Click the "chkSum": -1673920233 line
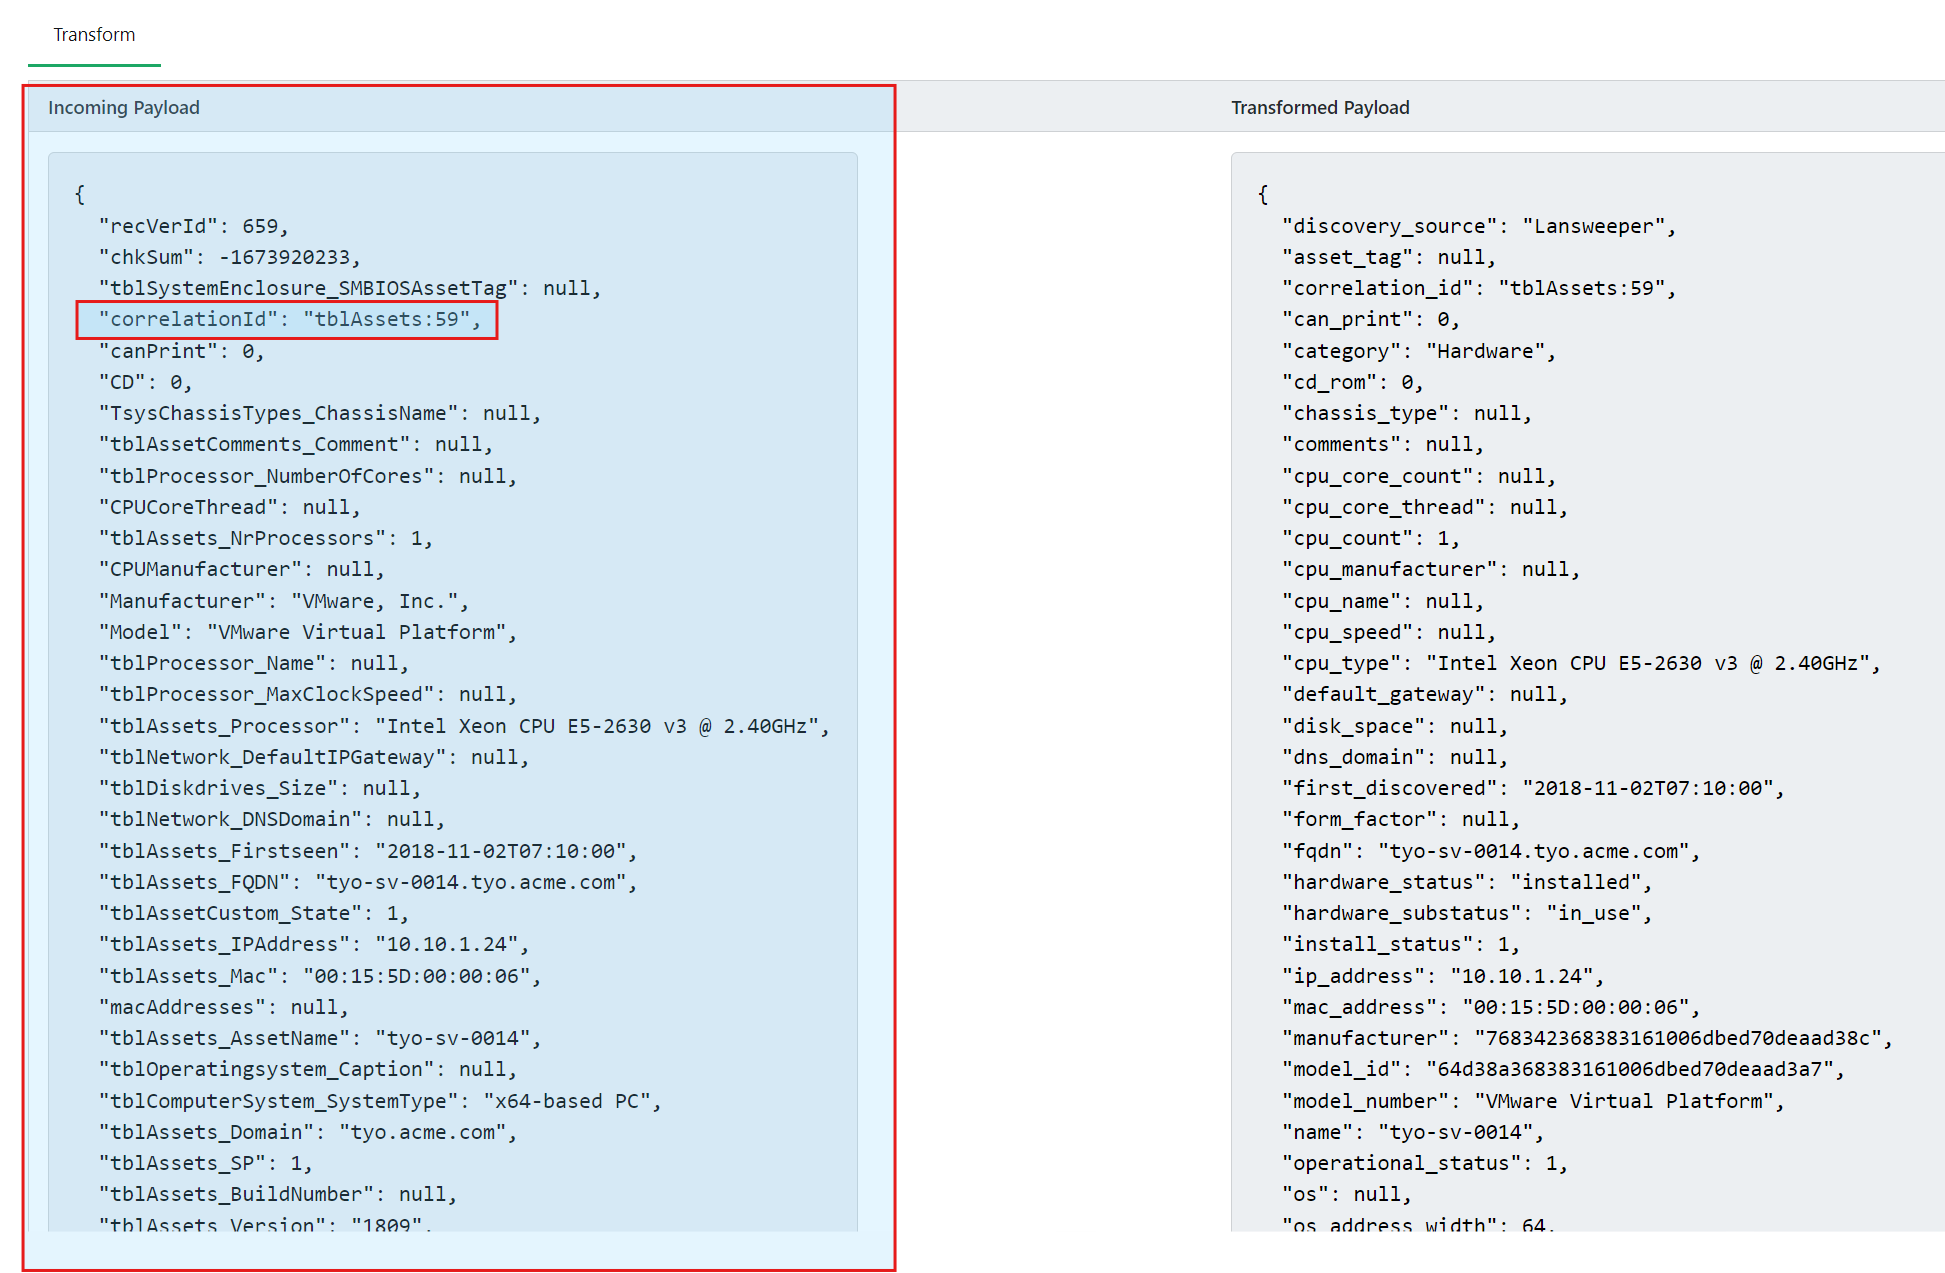1945x1273 pixels. pos(229,257)
